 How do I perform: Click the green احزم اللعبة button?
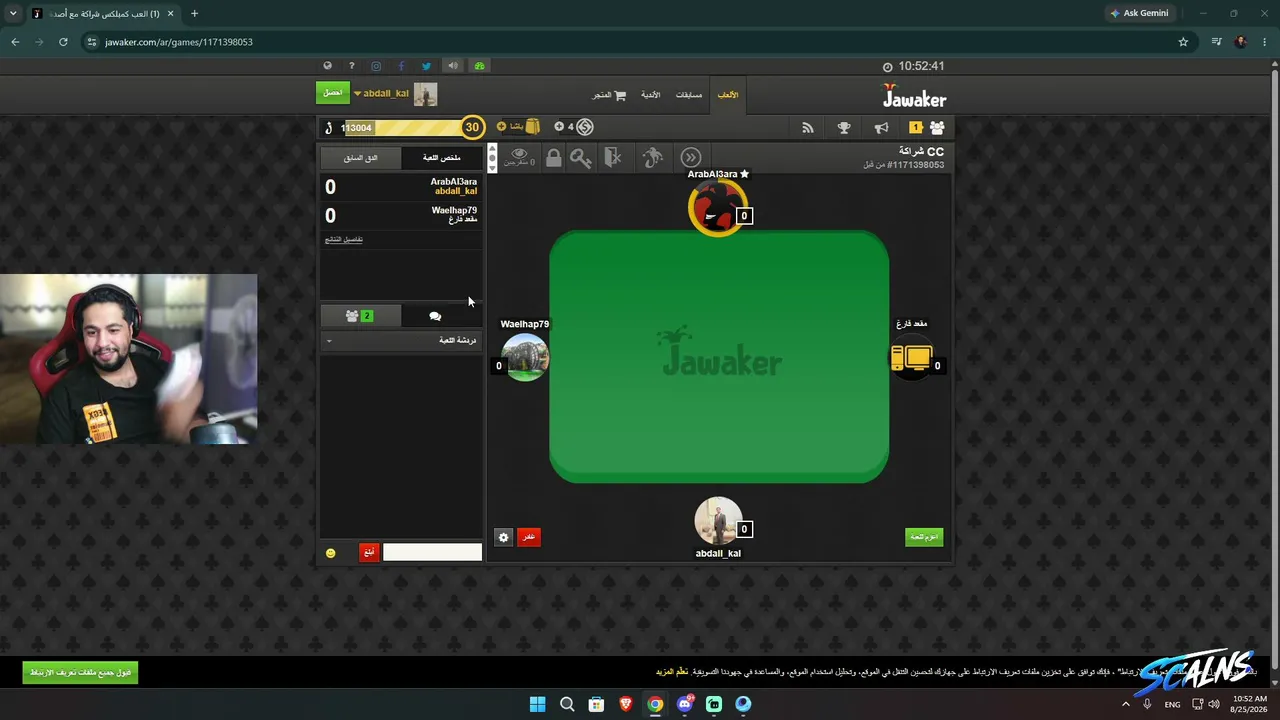coord(924,537)
